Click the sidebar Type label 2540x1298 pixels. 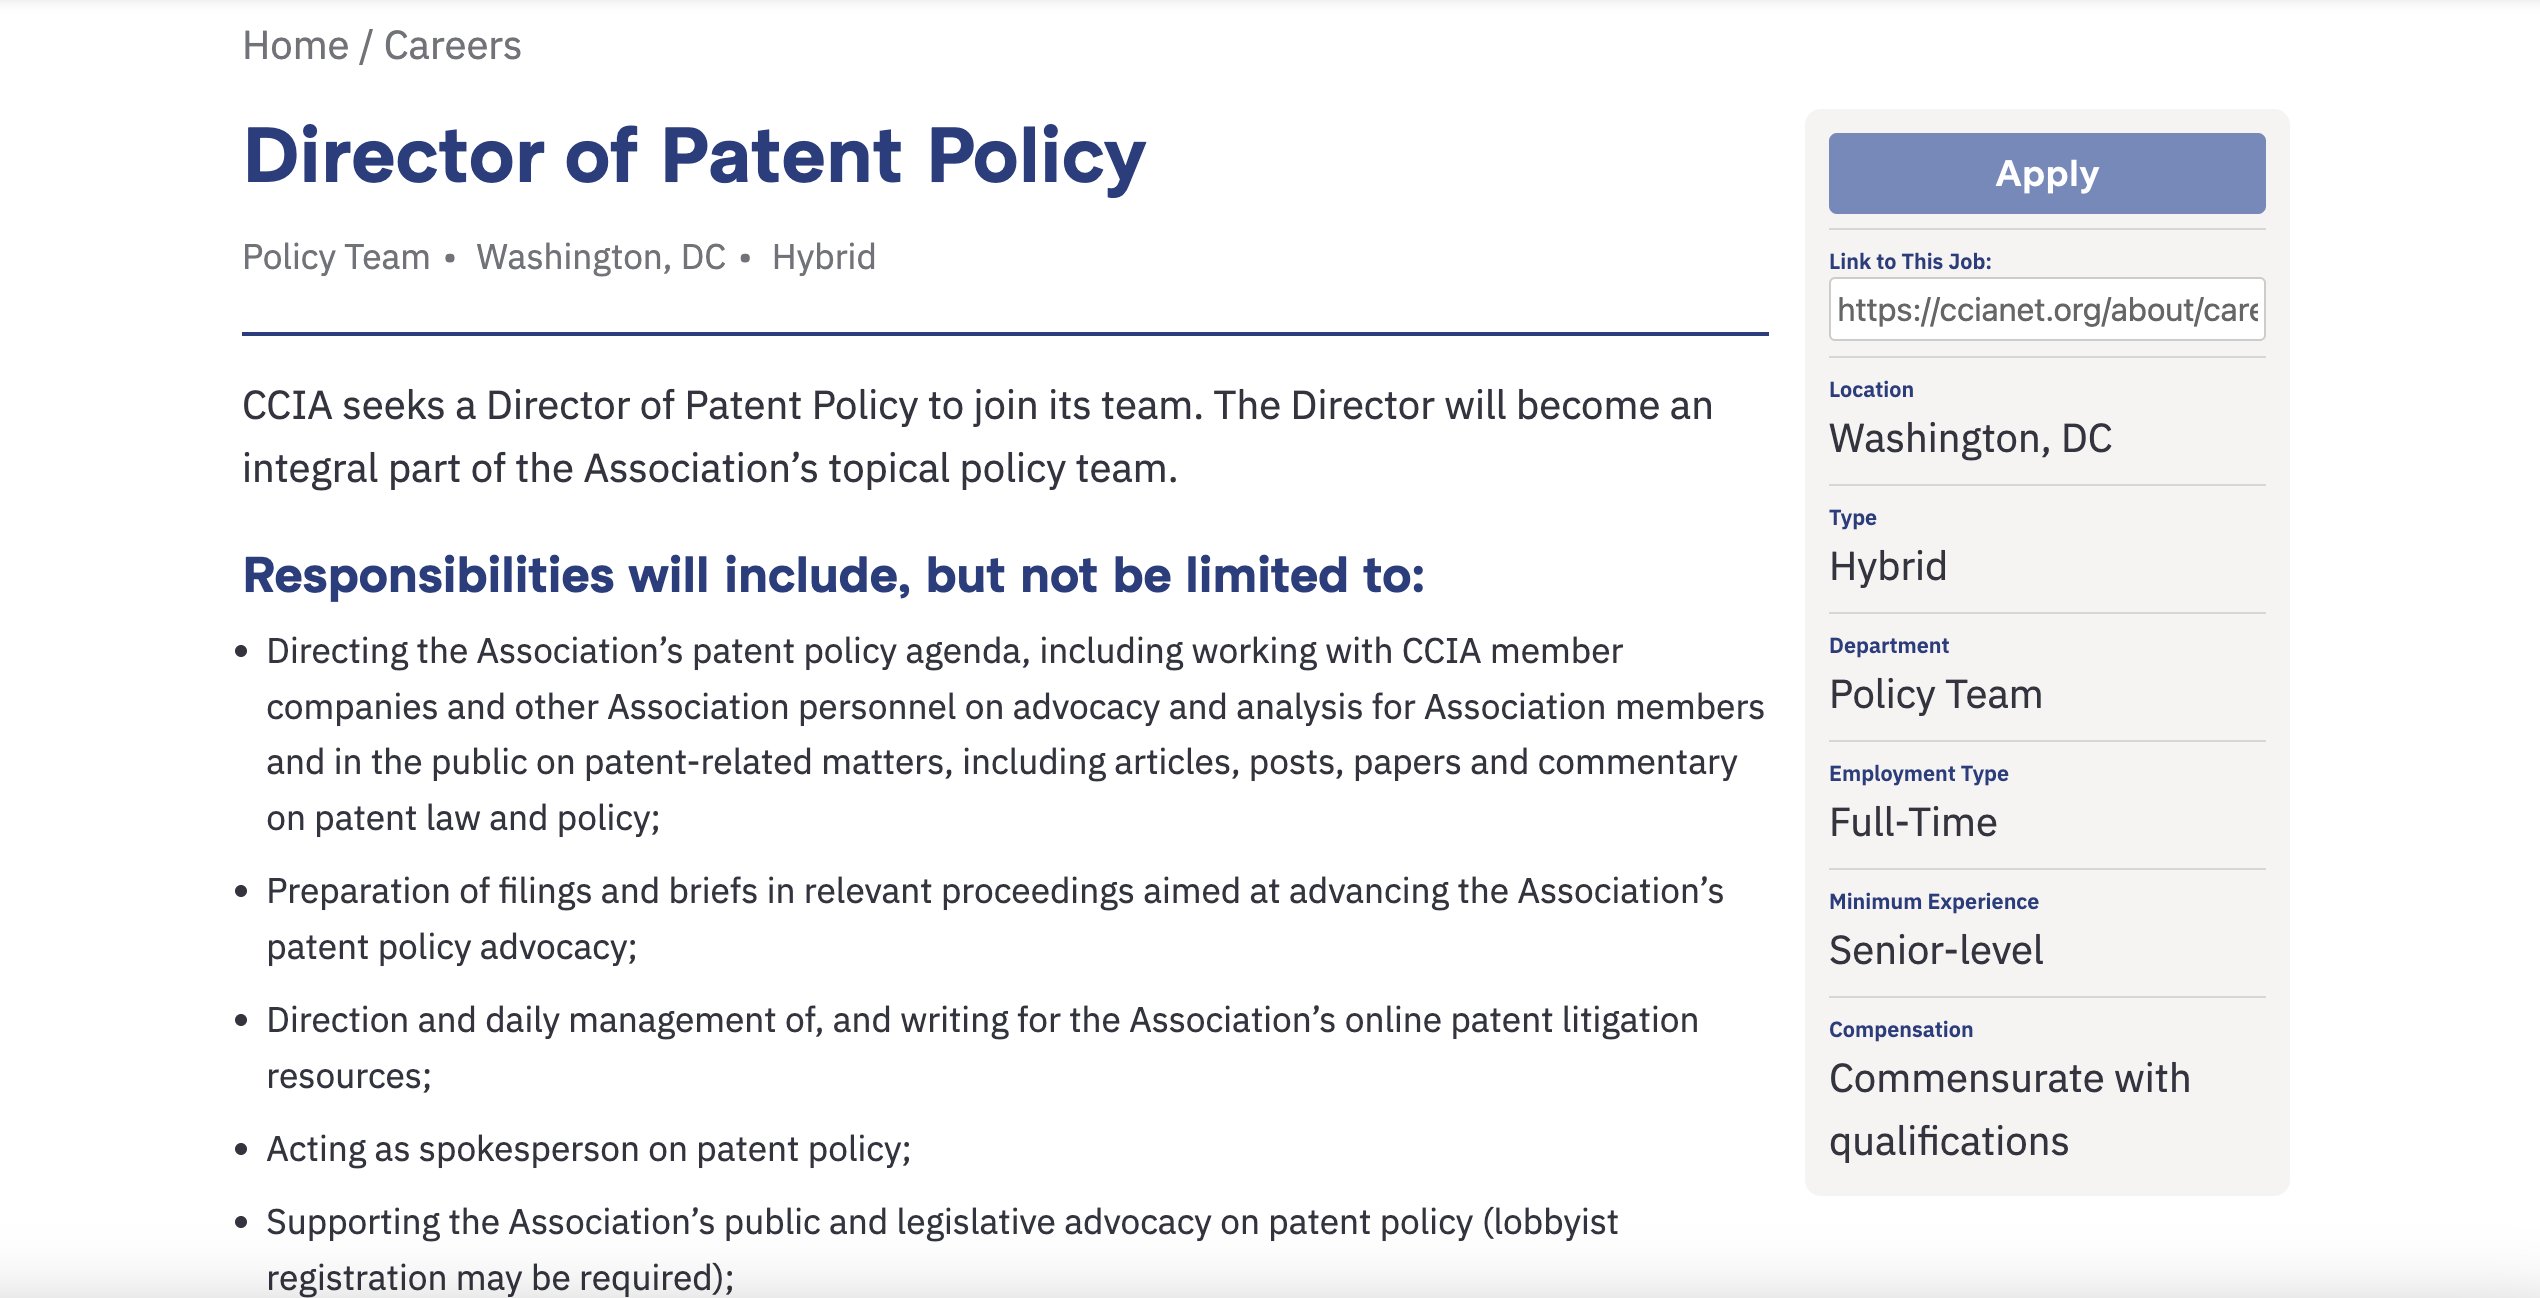point(1852,518)
